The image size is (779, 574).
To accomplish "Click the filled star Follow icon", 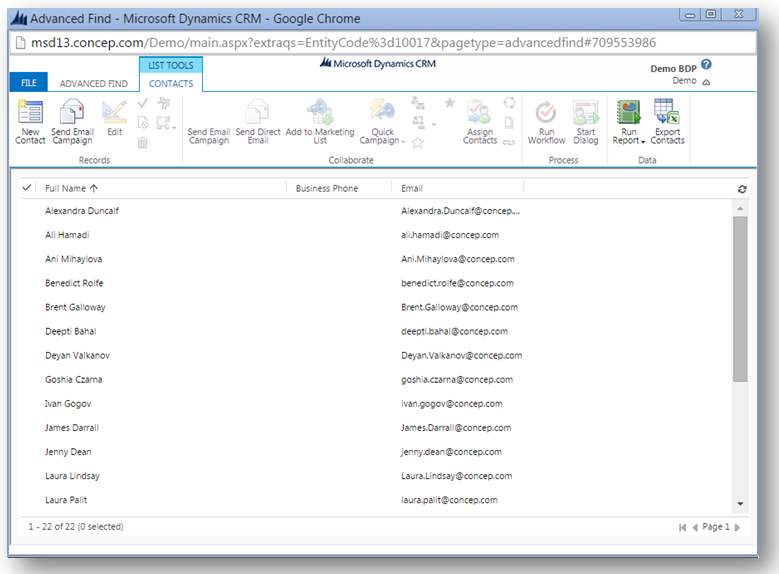I will [450, 103].
